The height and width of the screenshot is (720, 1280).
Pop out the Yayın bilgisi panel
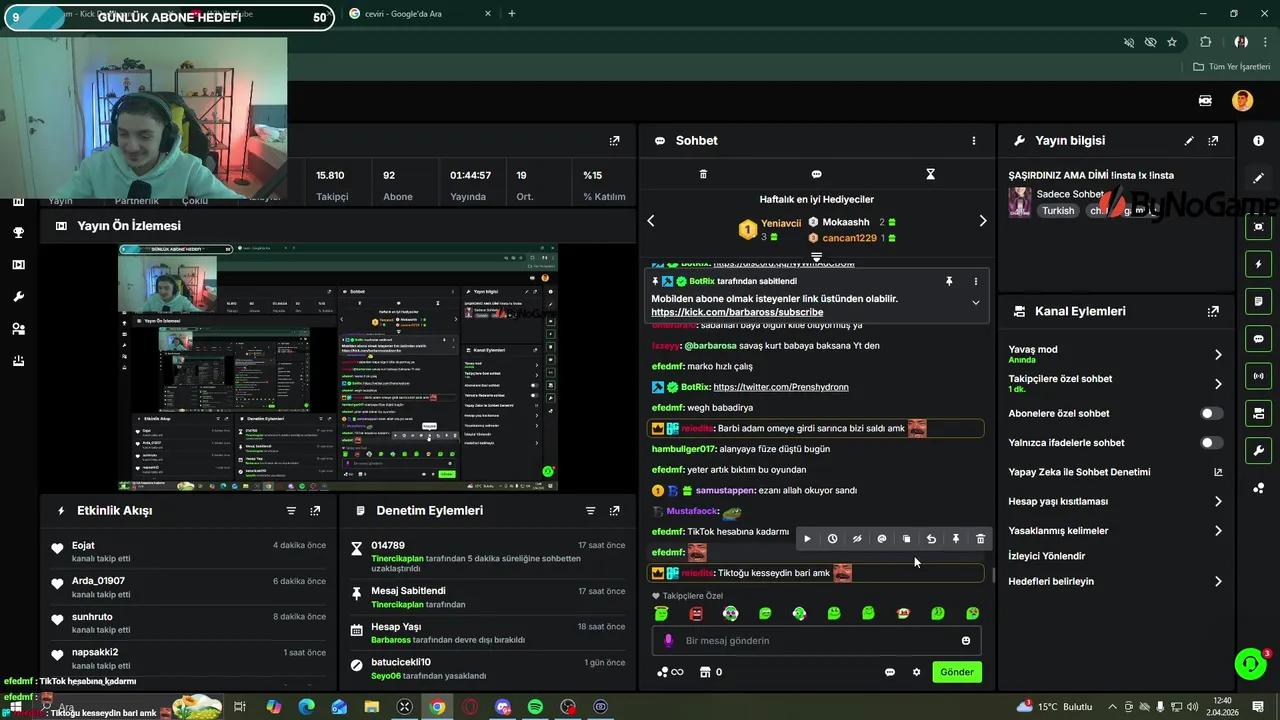(x=1213, y=141)
